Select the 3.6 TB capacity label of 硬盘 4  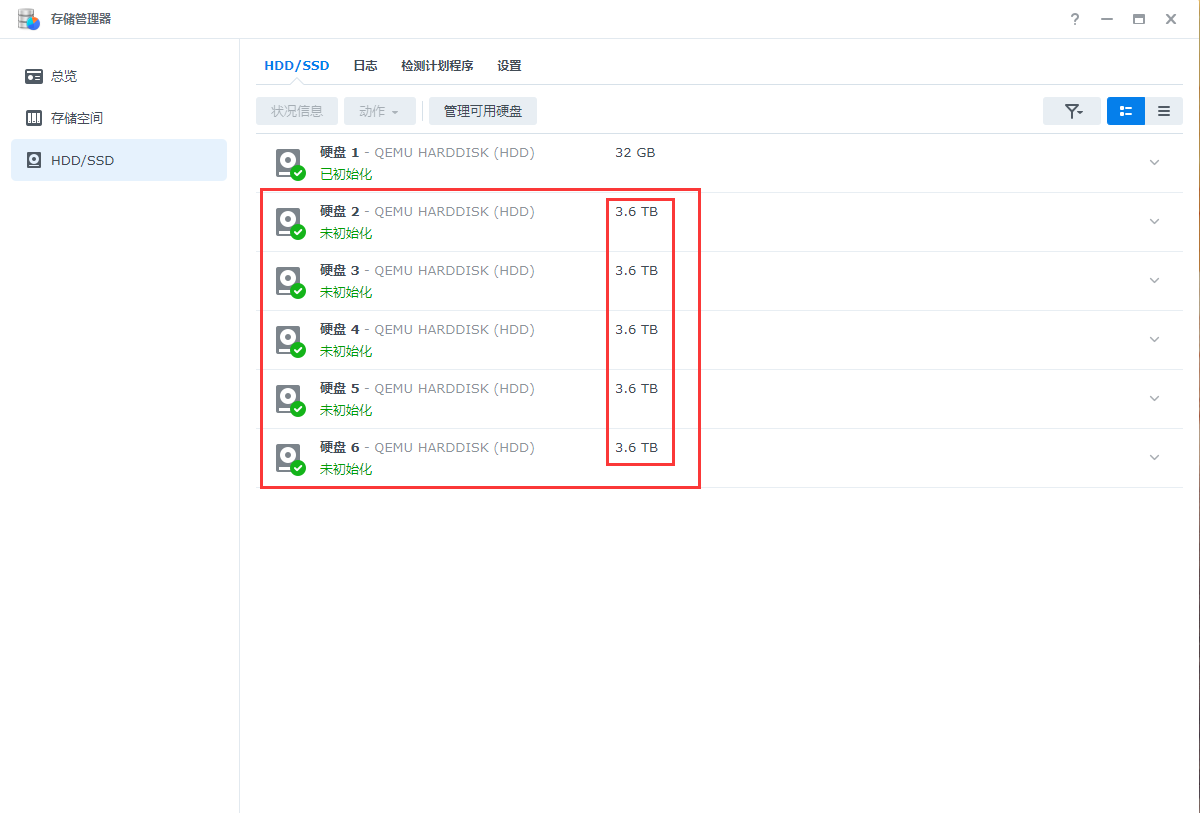(x=639, y=329)
